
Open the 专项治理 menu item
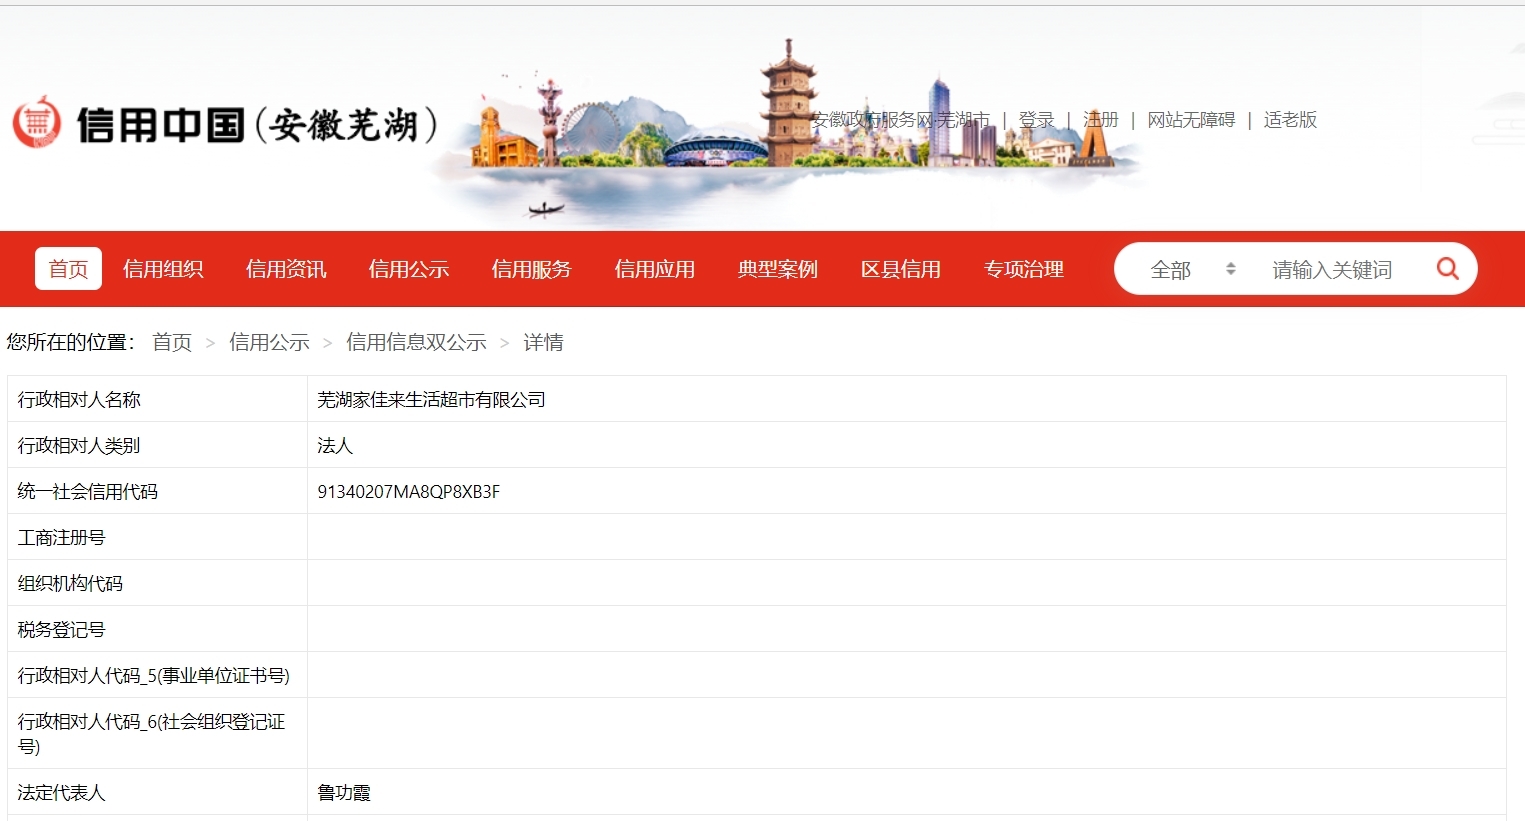tap(1024, 268)
